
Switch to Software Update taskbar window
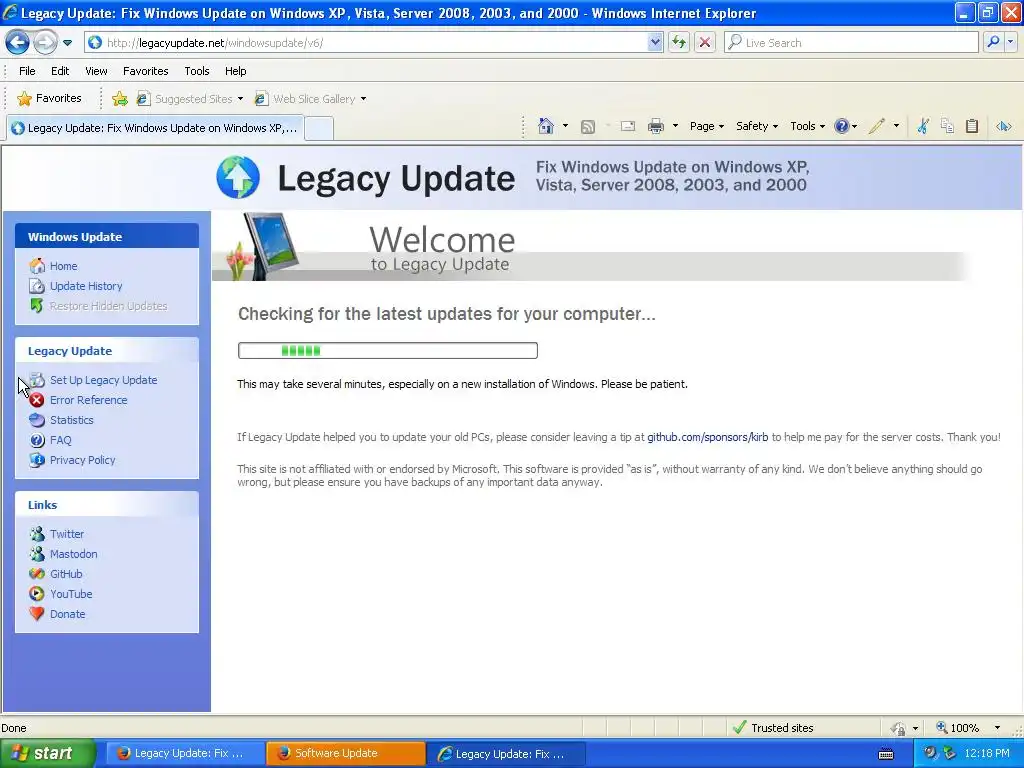tap(345, 754)
